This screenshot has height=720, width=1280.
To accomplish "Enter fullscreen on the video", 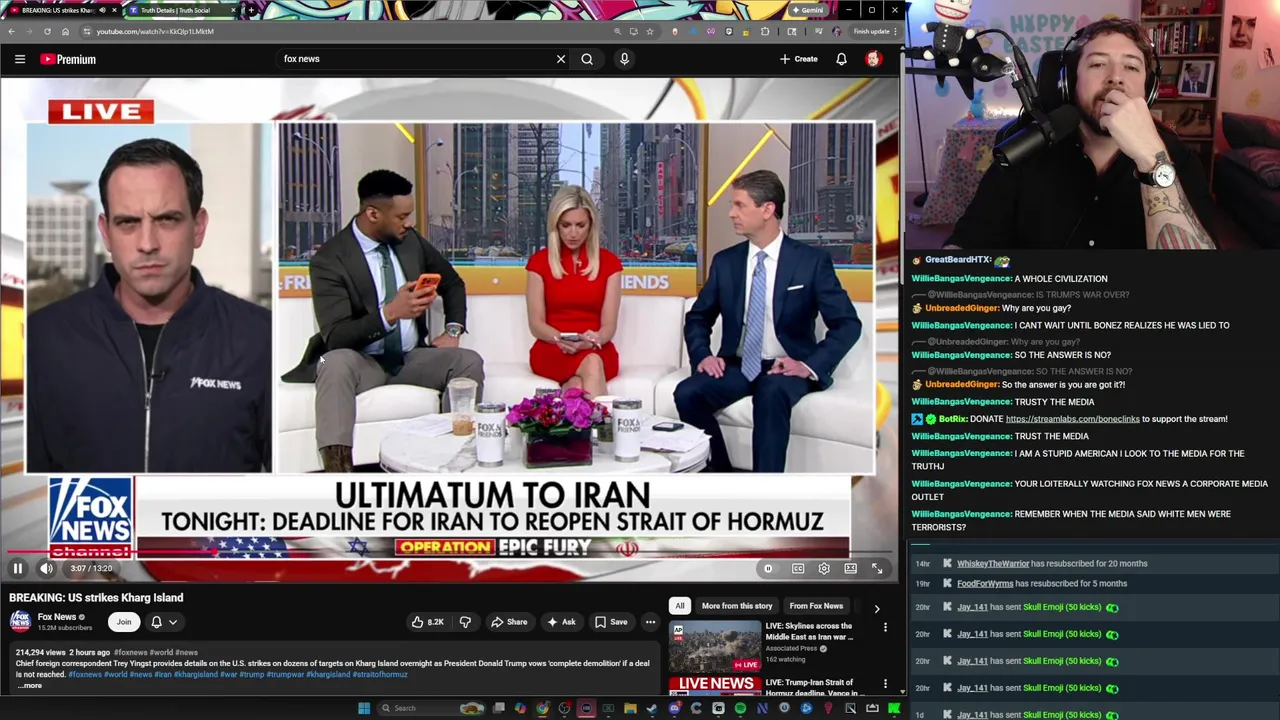I will 877,568.
